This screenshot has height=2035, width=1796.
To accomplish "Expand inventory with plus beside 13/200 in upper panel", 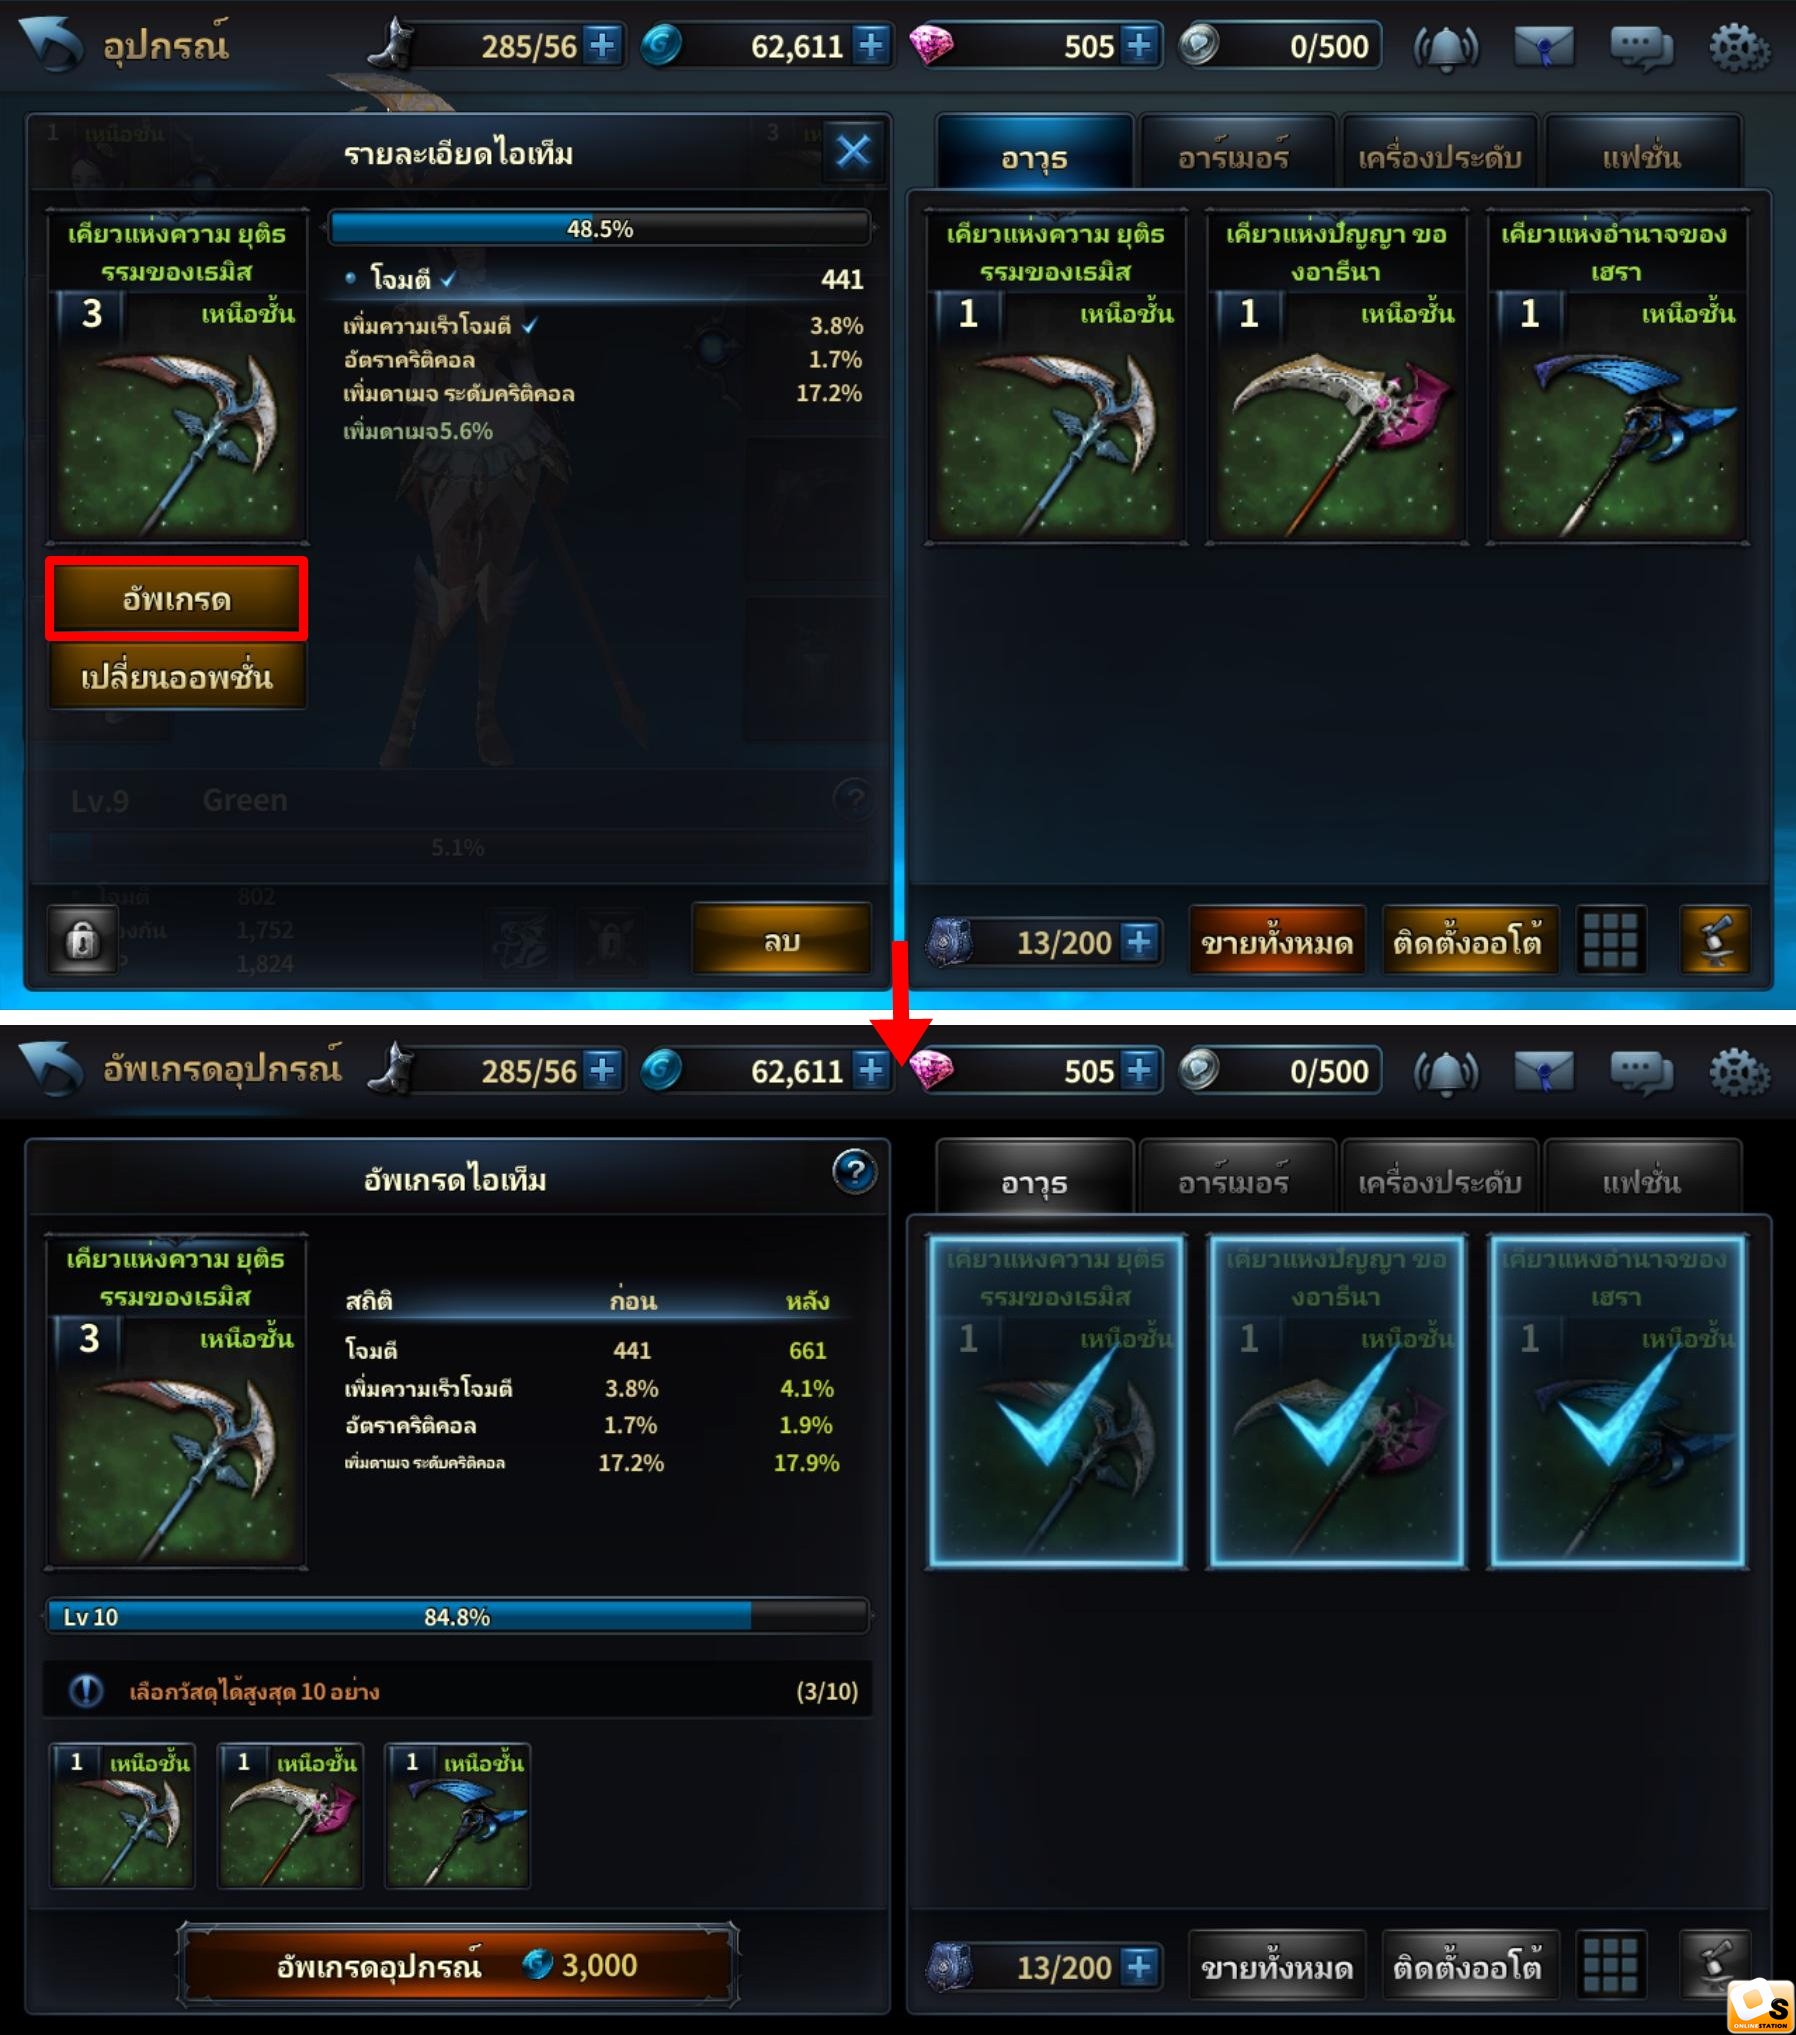I will pos(1139,942).
